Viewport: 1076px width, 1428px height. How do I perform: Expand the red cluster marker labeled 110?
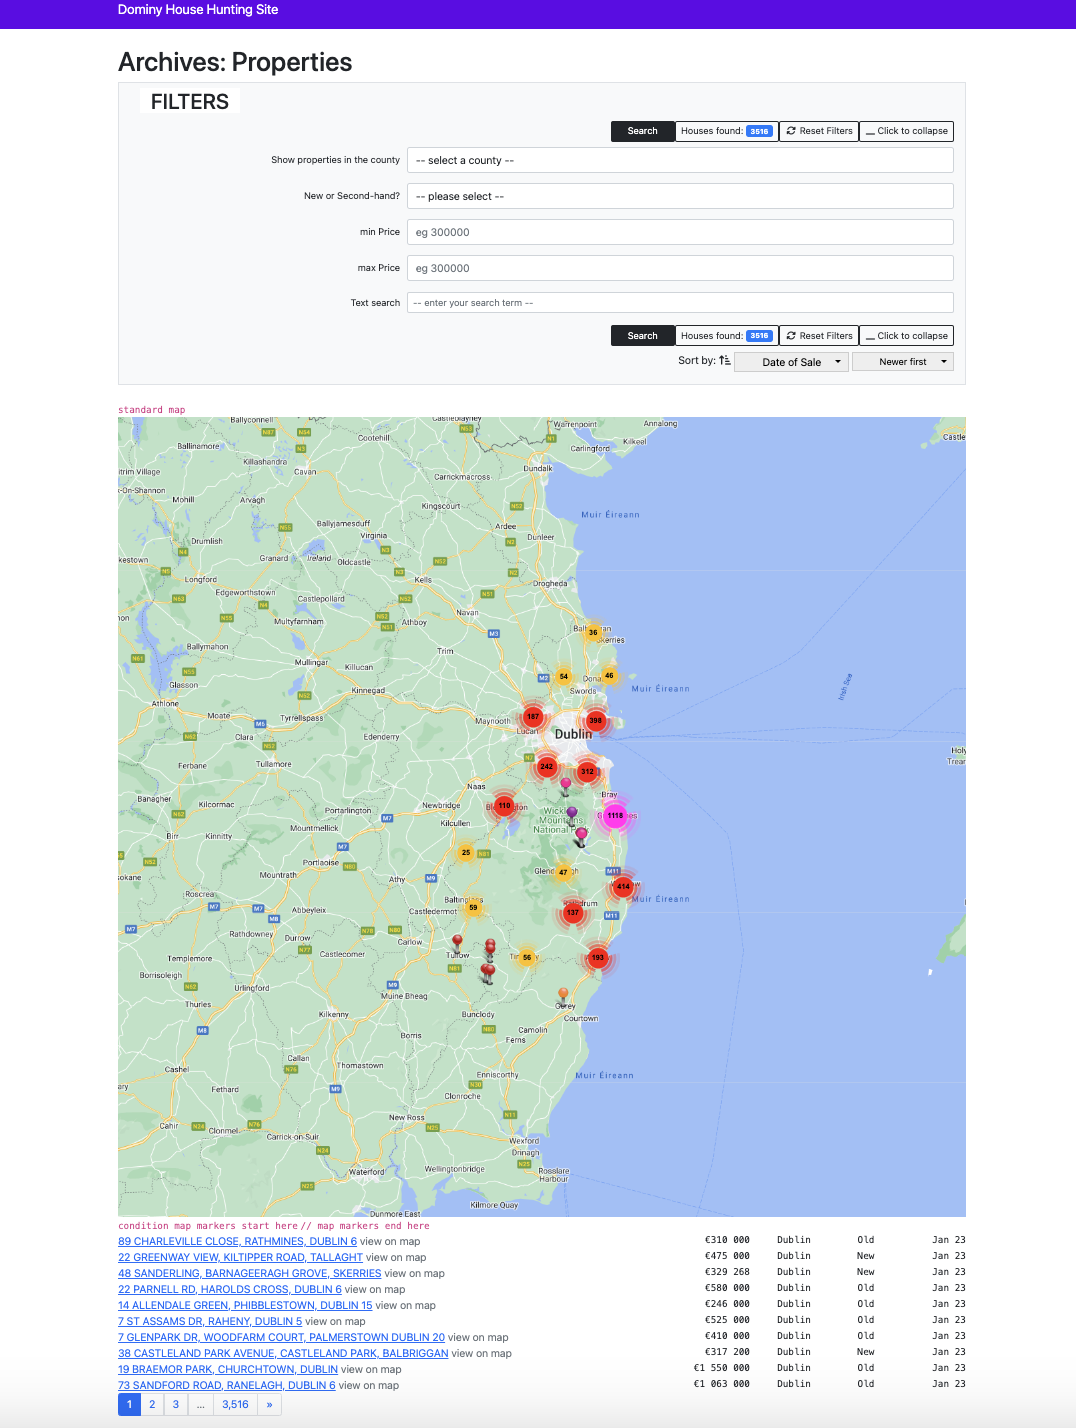504,805
